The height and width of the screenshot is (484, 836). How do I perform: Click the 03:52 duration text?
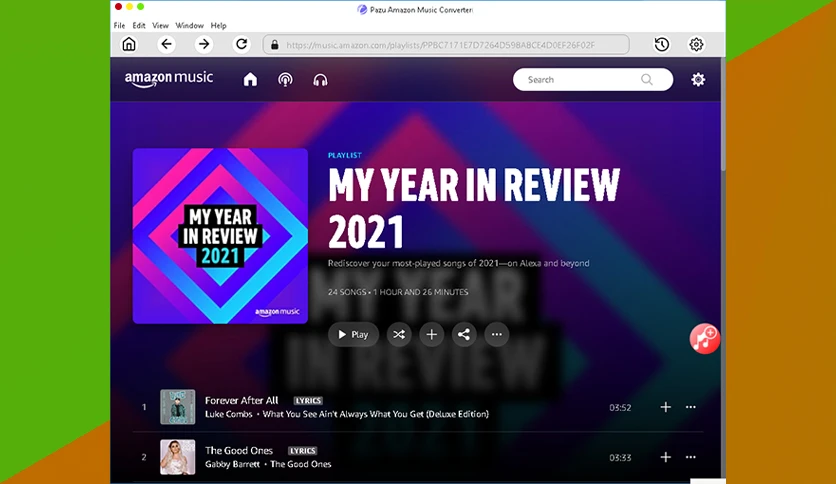point(620,408)
